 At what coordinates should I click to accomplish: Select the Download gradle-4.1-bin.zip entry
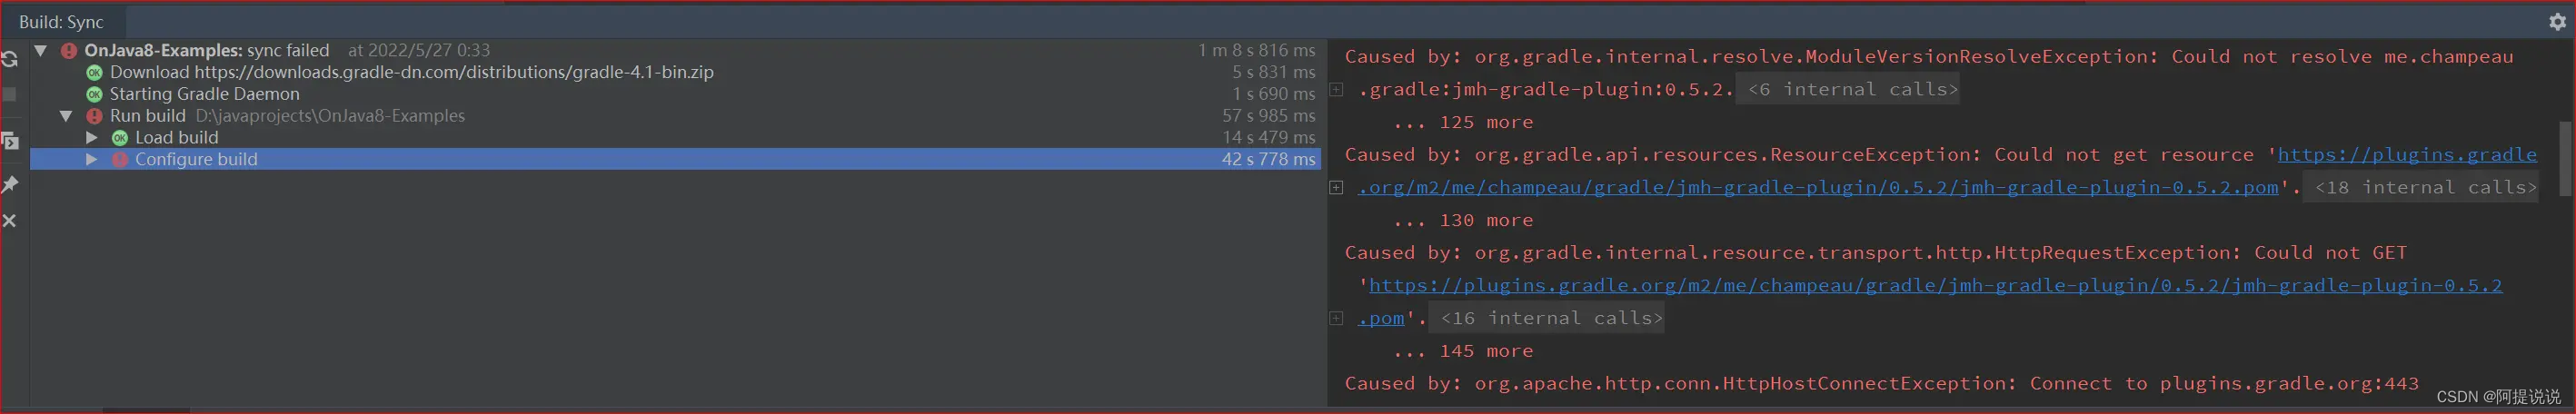[411, 72]
